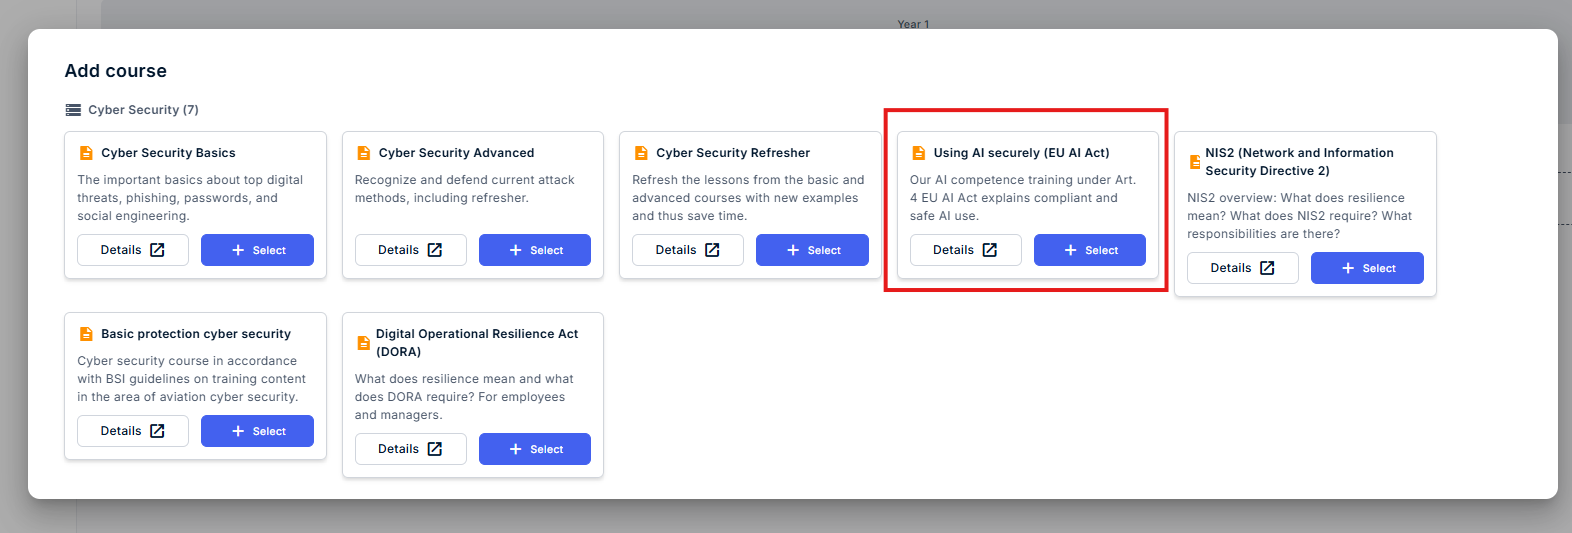
Task: Select the Cyber Security Basics course
Action: [x=257, y=250]
